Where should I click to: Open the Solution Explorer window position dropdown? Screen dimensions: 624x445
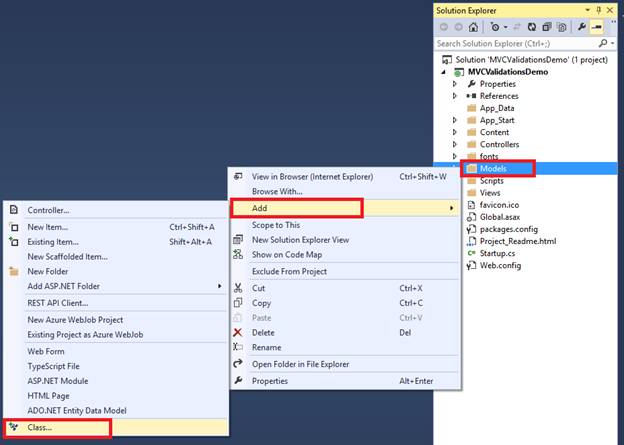coord(587,10)
